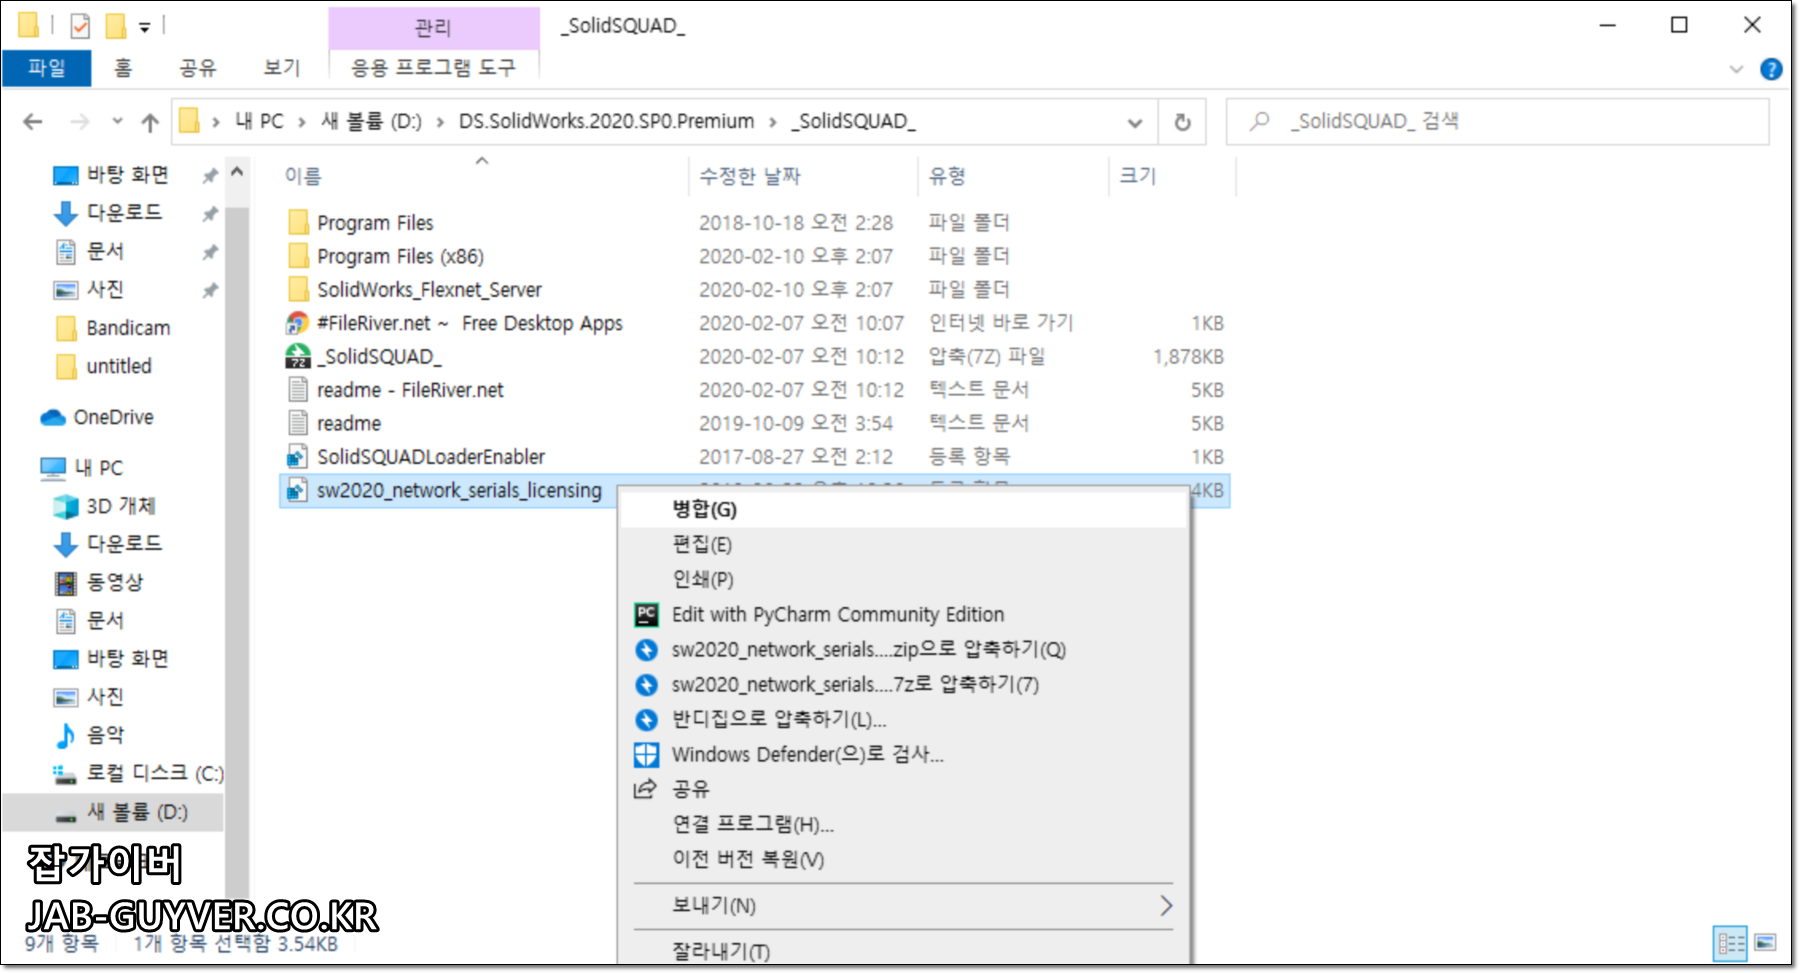
Task: Open the Customize Quick Access Toolbar dropdown
Action: coord(145,27)
